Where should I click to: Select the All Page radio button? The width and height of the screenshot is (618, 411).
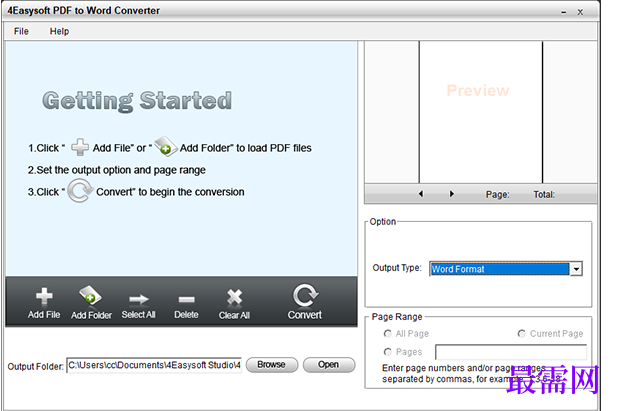(x=387, y=334)
